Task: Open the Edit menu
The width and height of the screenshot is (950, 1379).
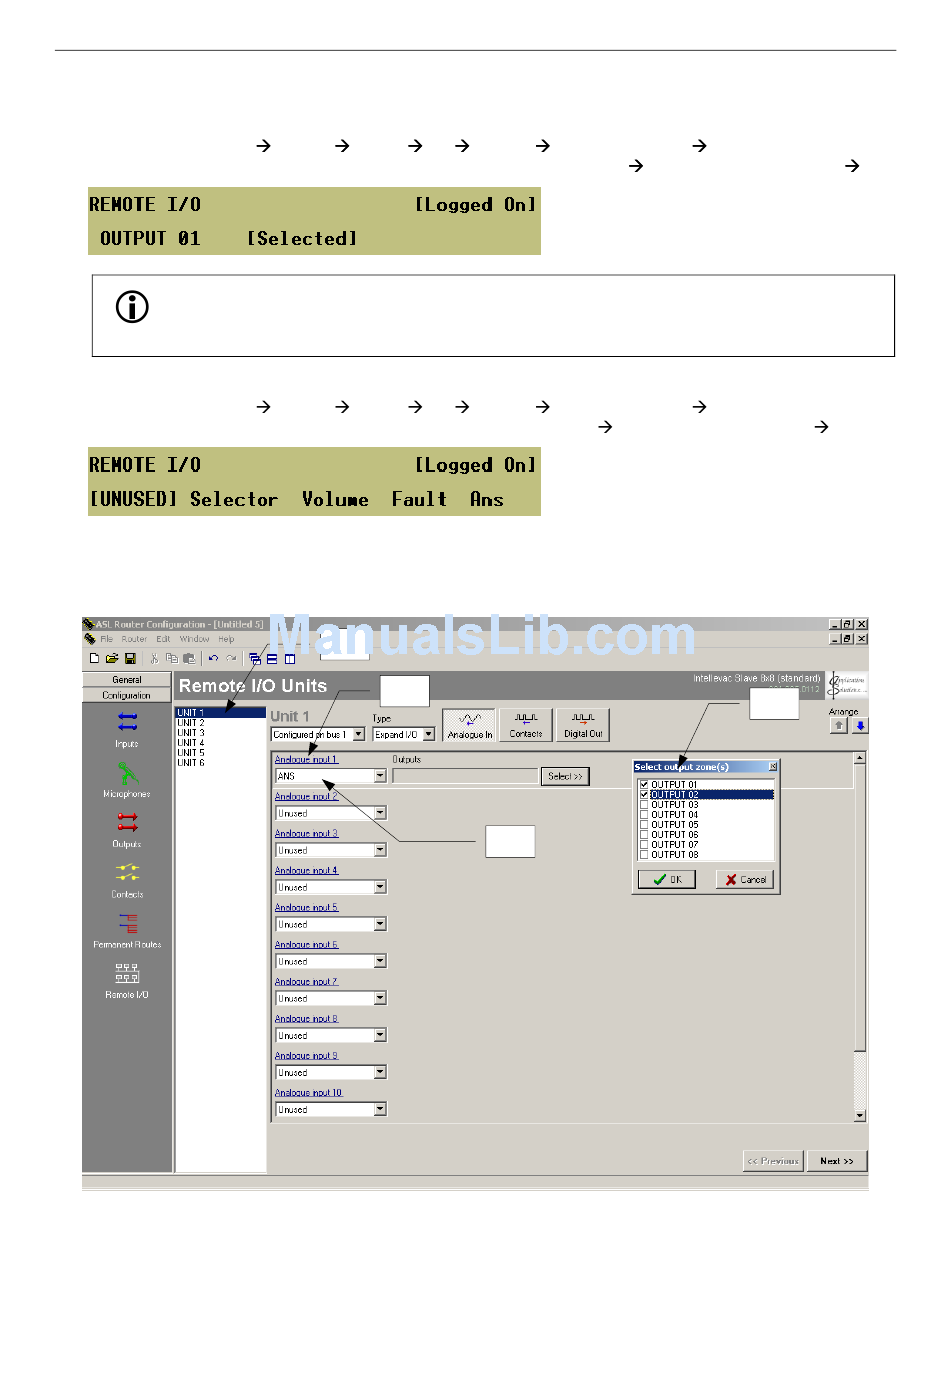Action: point(163,639)
